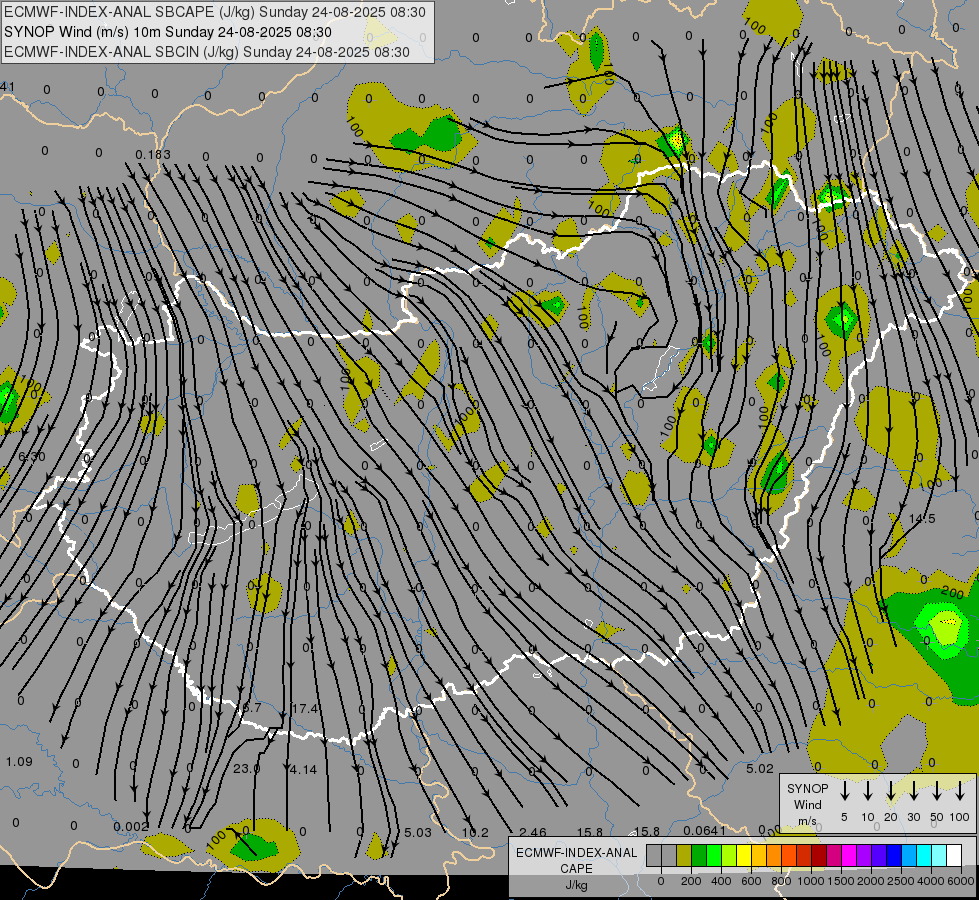The image size is (979, 900).
Task: Click the map value 10.2
Action: (475, 833)
